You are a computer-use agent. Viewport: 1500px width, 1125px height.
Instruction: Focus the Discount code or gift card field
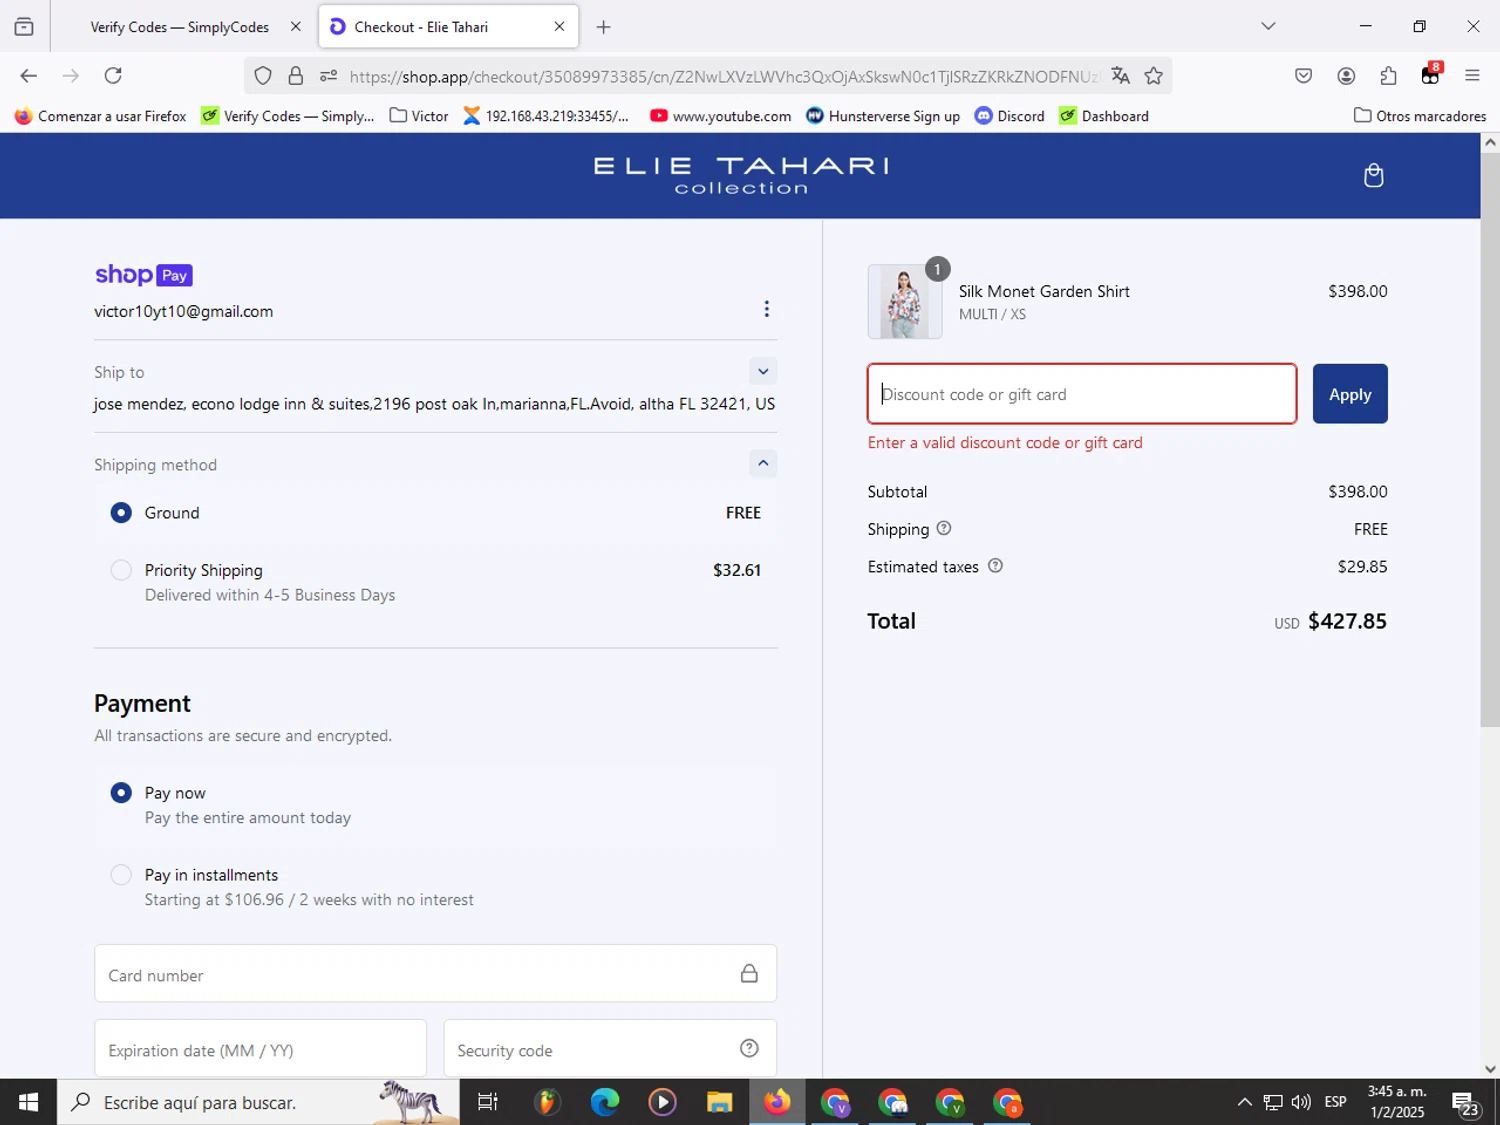click(1082, 394)
